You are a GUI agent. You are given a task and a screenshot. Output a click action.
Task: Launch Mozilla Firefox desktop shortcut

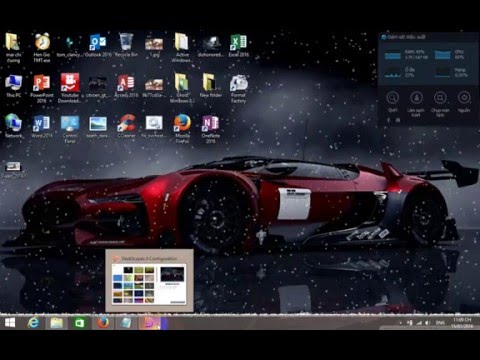(182, 129)
